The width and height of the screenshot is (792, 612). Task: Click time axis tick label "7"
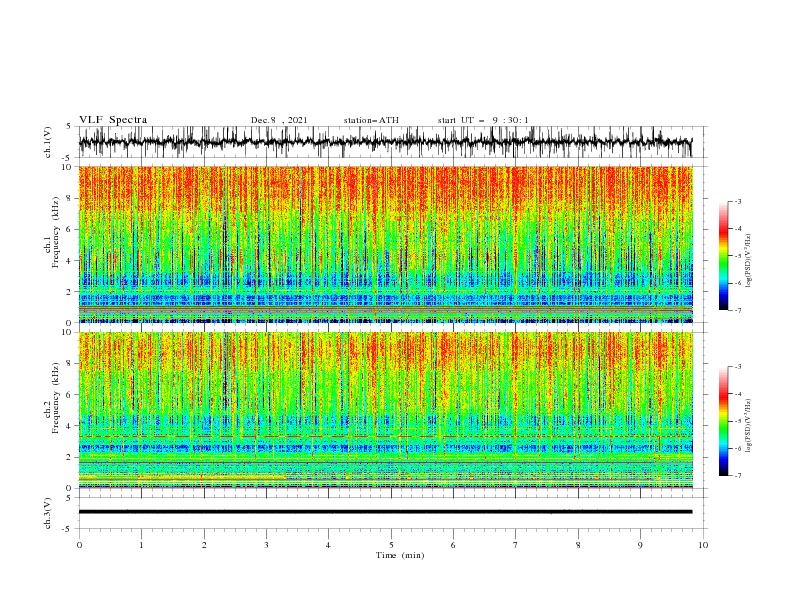[x=516, y=545]
